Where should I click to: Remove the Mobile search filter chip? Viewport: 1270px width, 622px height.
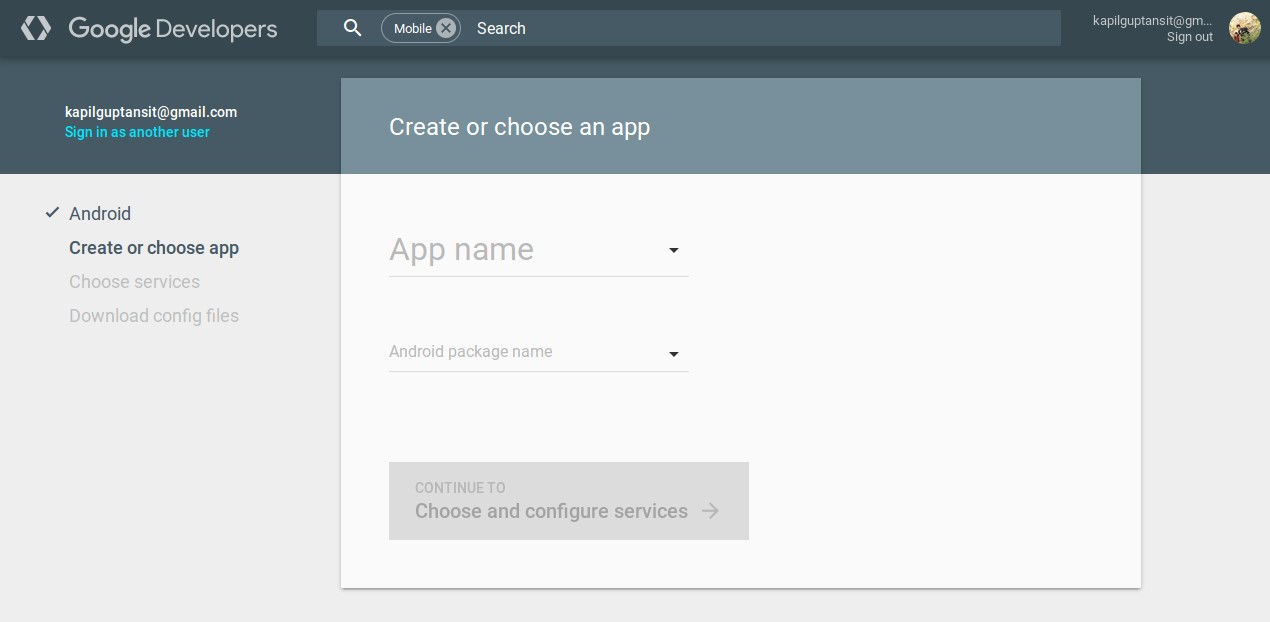446,28
